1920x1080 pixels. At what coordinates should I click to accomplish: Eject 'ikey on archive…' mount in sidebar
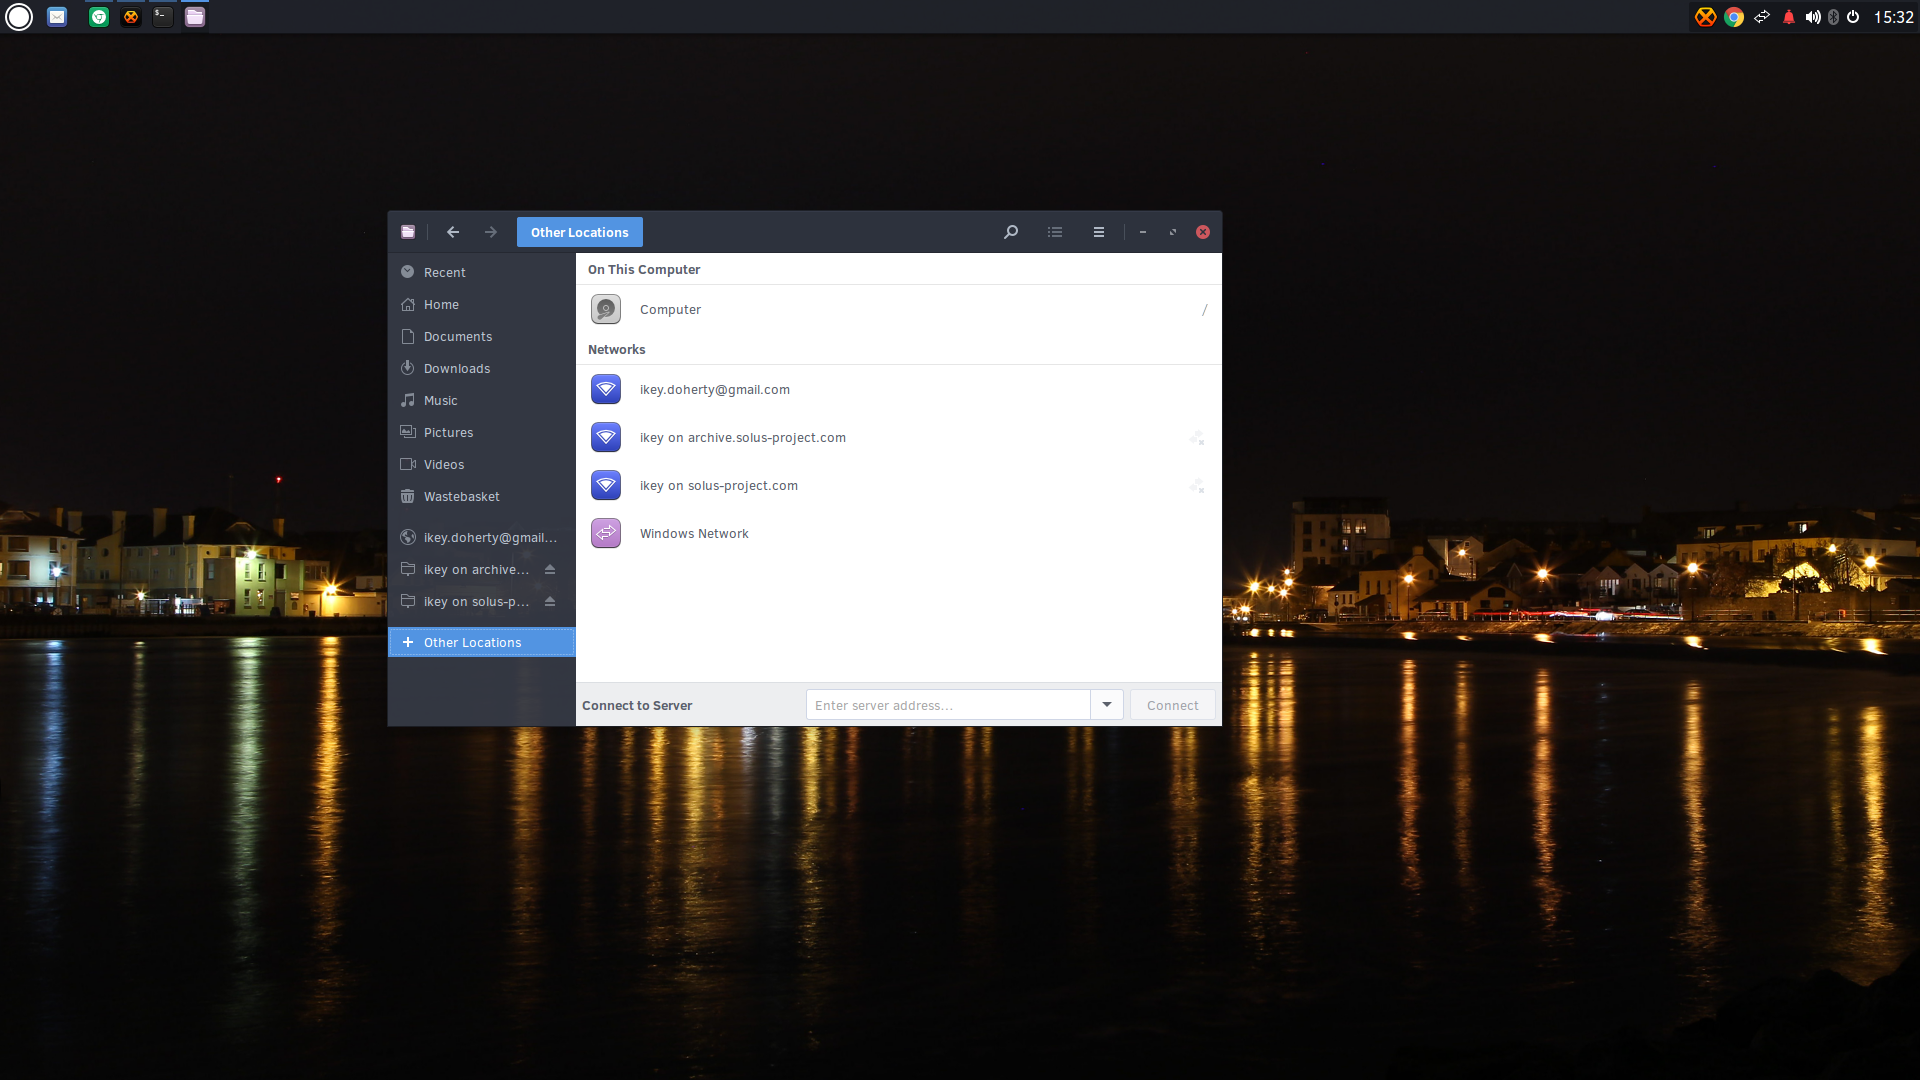(x=550, y=569)
